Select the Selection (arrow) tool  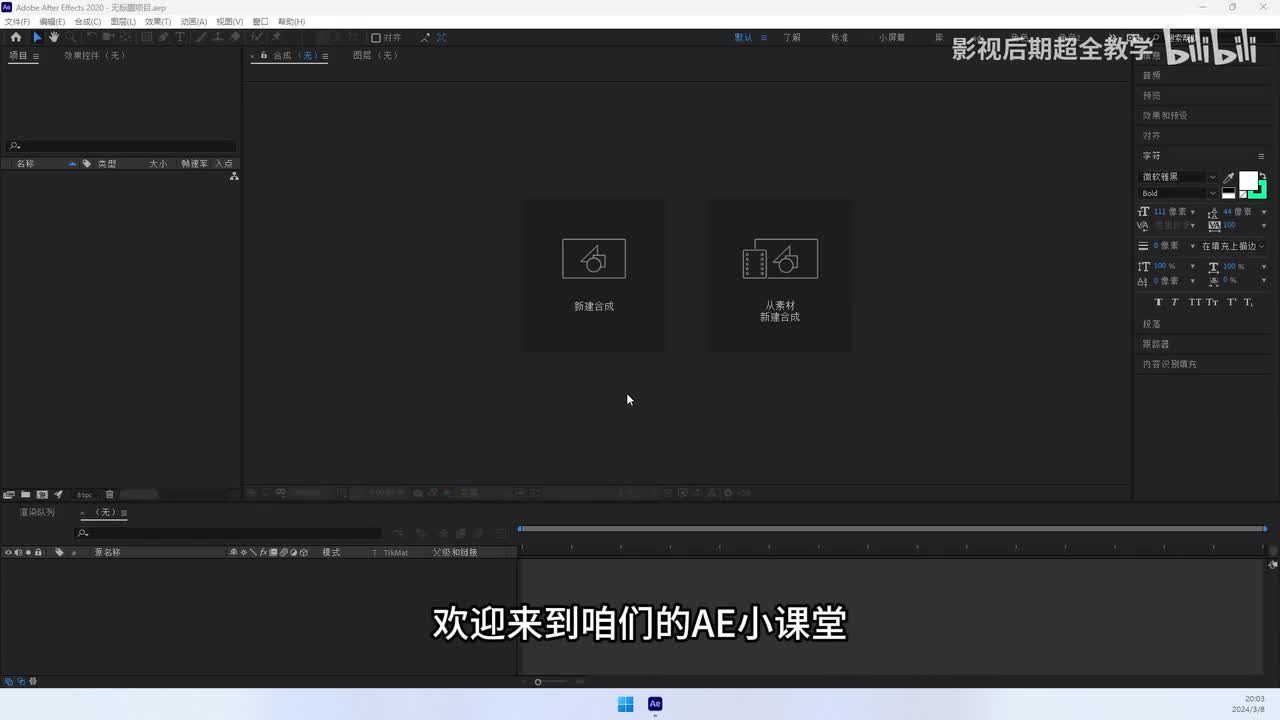pos(37,37)
